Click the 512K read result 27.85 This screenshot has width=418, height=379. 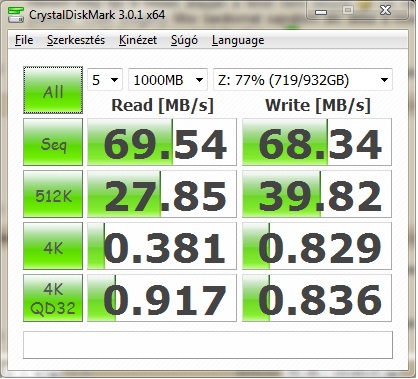(162, 194)
